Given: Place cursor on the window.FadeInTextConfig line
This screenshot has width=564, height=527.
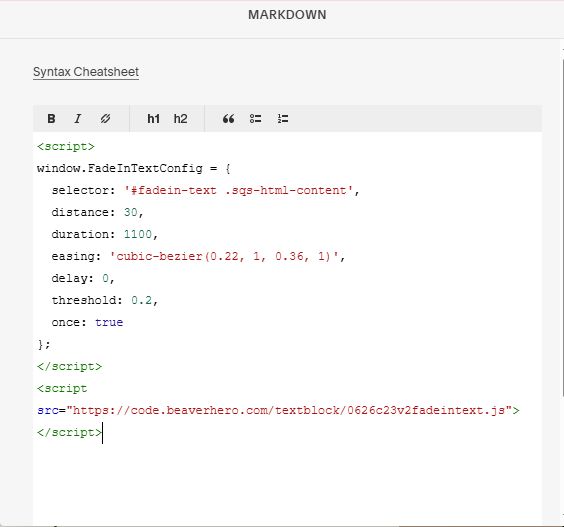Looking at the screenshot, I should coord(133,168).
